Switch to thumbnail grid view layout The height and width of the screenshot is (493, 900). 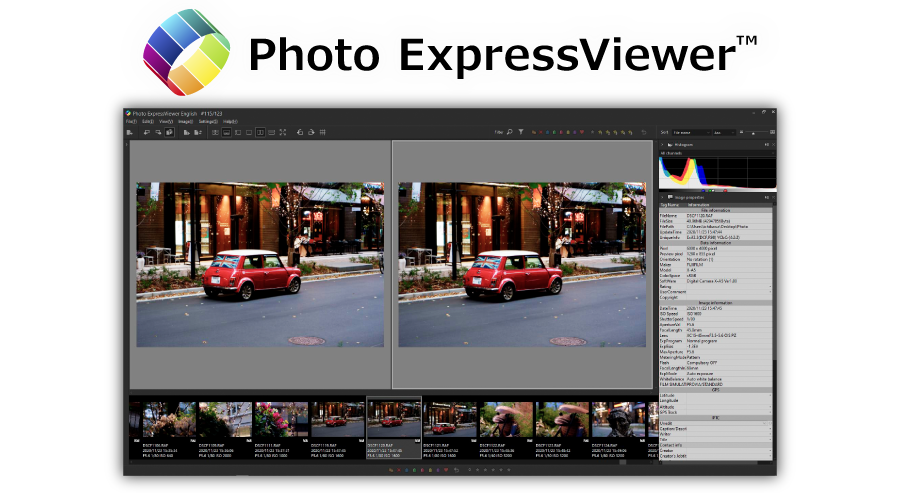(215, 133)
